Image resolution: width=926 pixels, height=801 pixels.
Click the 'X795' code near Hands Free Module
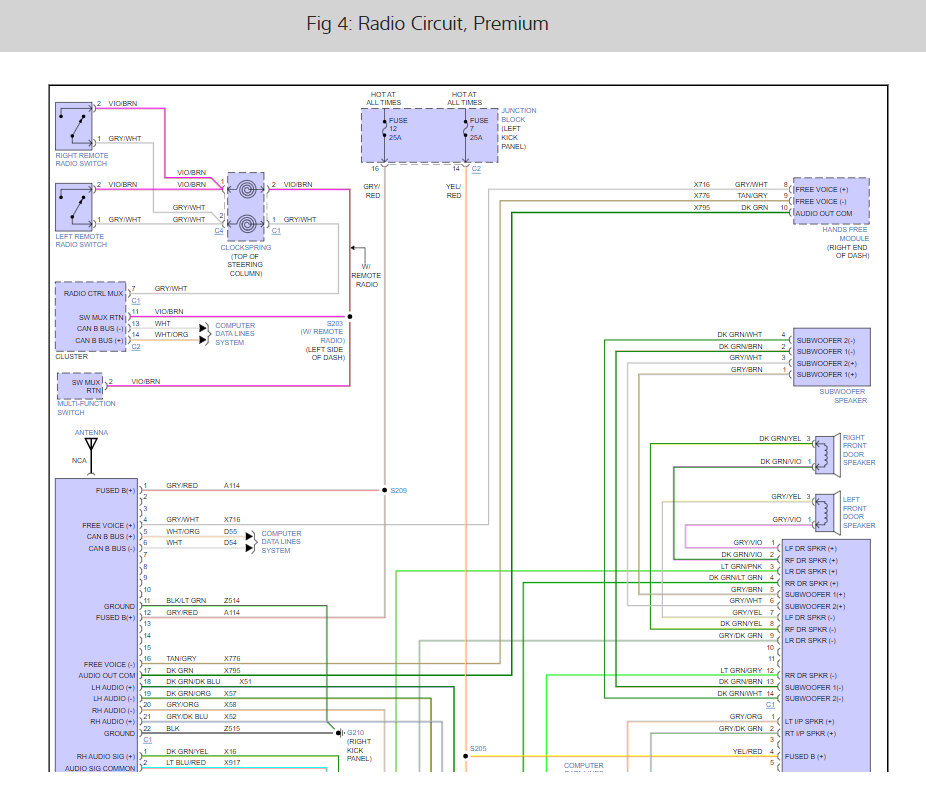[x=702, y=208]
